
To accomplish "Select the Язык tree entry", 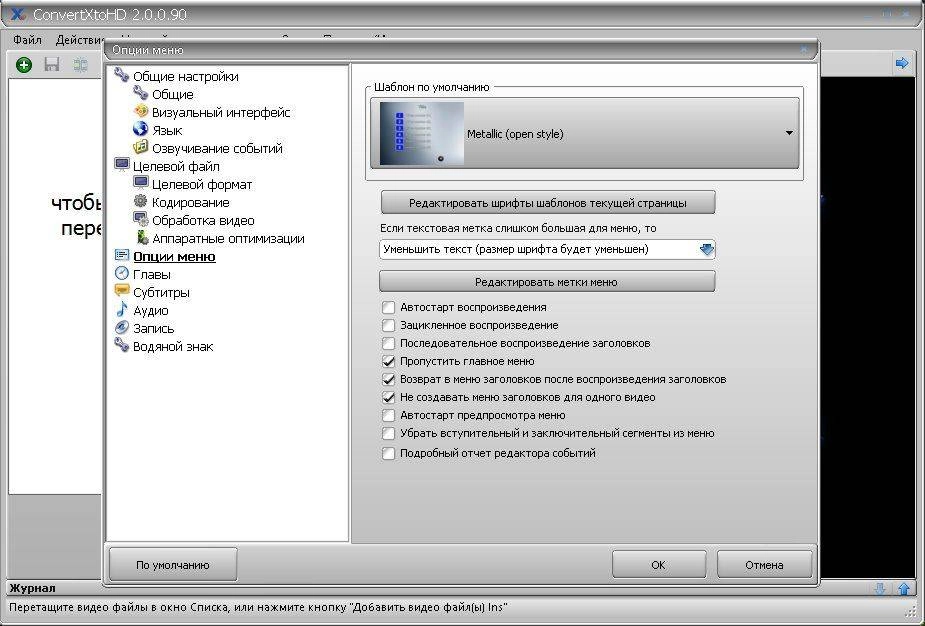I will pos(167,130).
